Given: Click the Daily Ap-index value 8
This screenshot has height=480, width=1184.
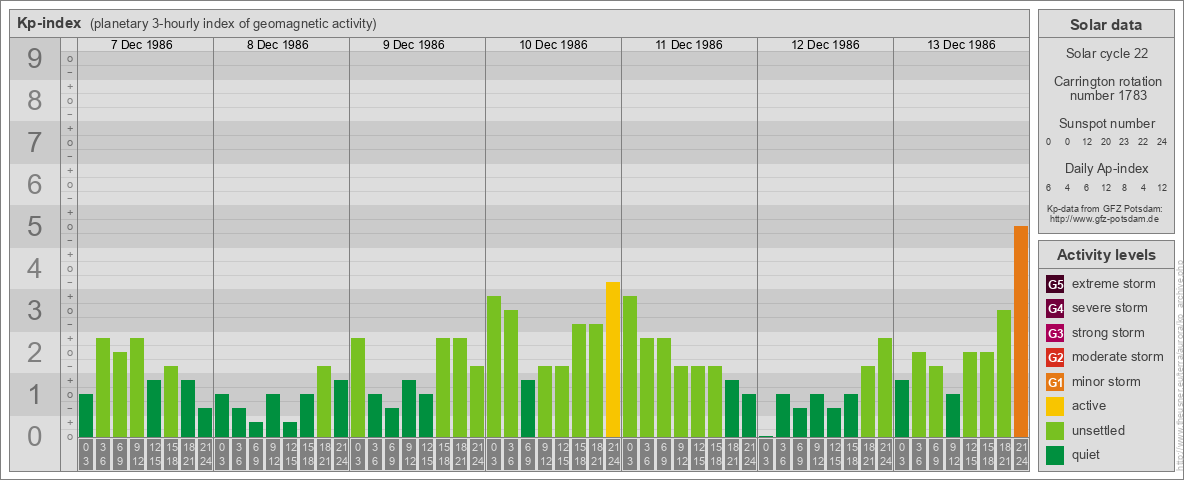Looking at the screenshot, I should click(1124, 187).
